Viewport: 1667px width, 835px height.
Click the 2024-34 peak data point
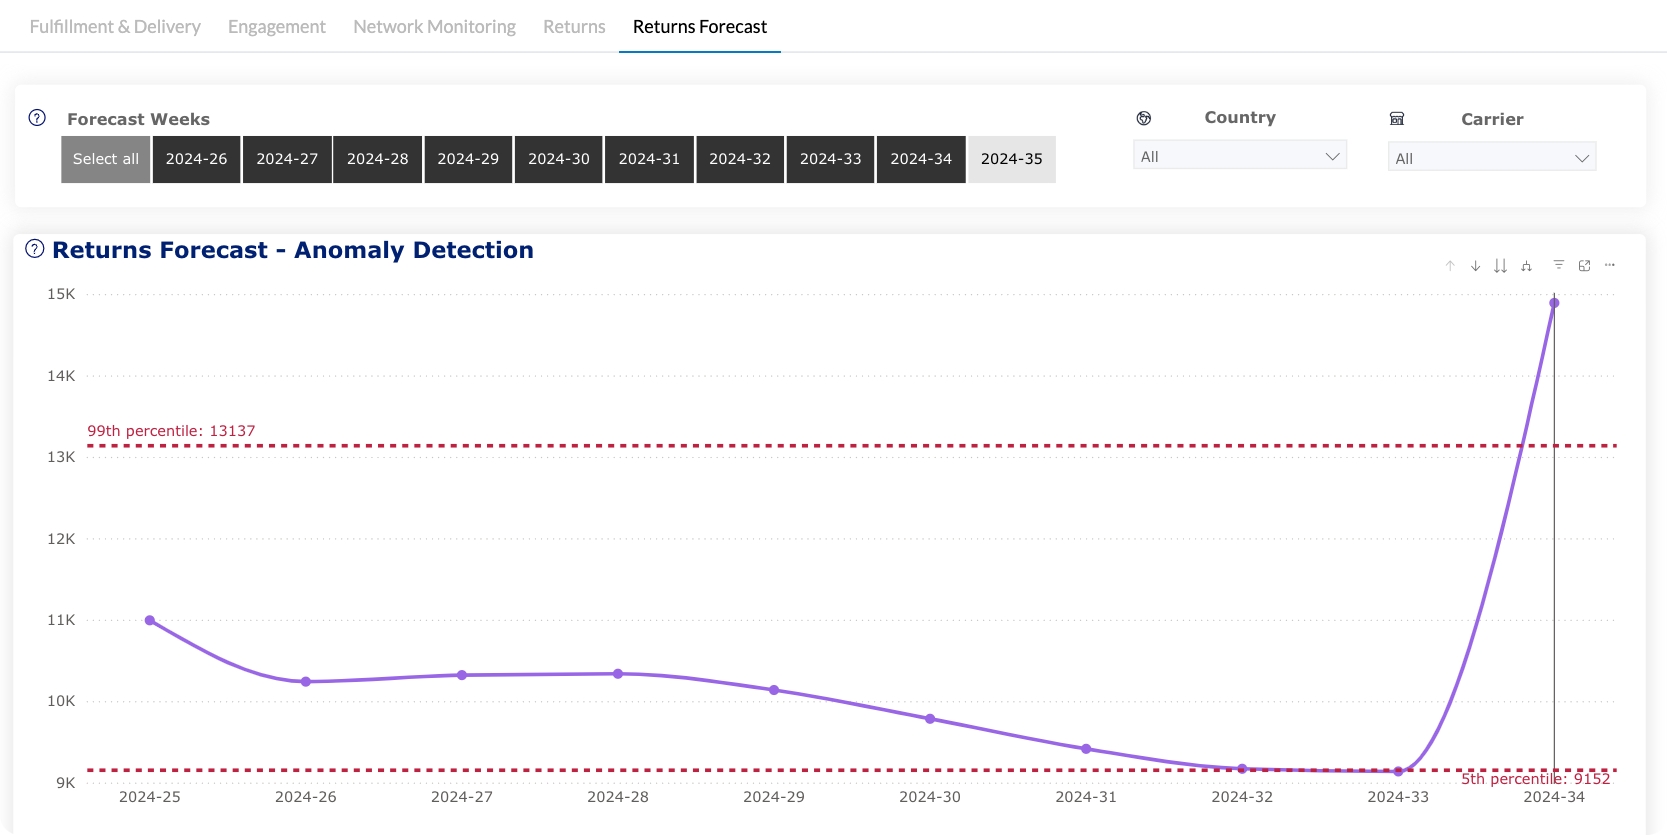(x=1554, y=303)
